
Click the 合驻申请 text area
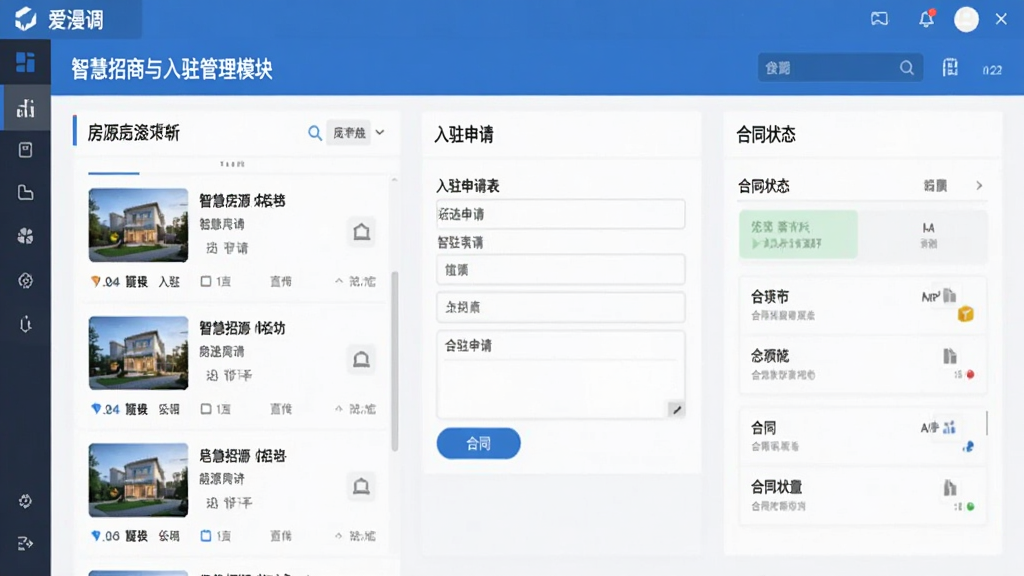(x=561, y=374)
